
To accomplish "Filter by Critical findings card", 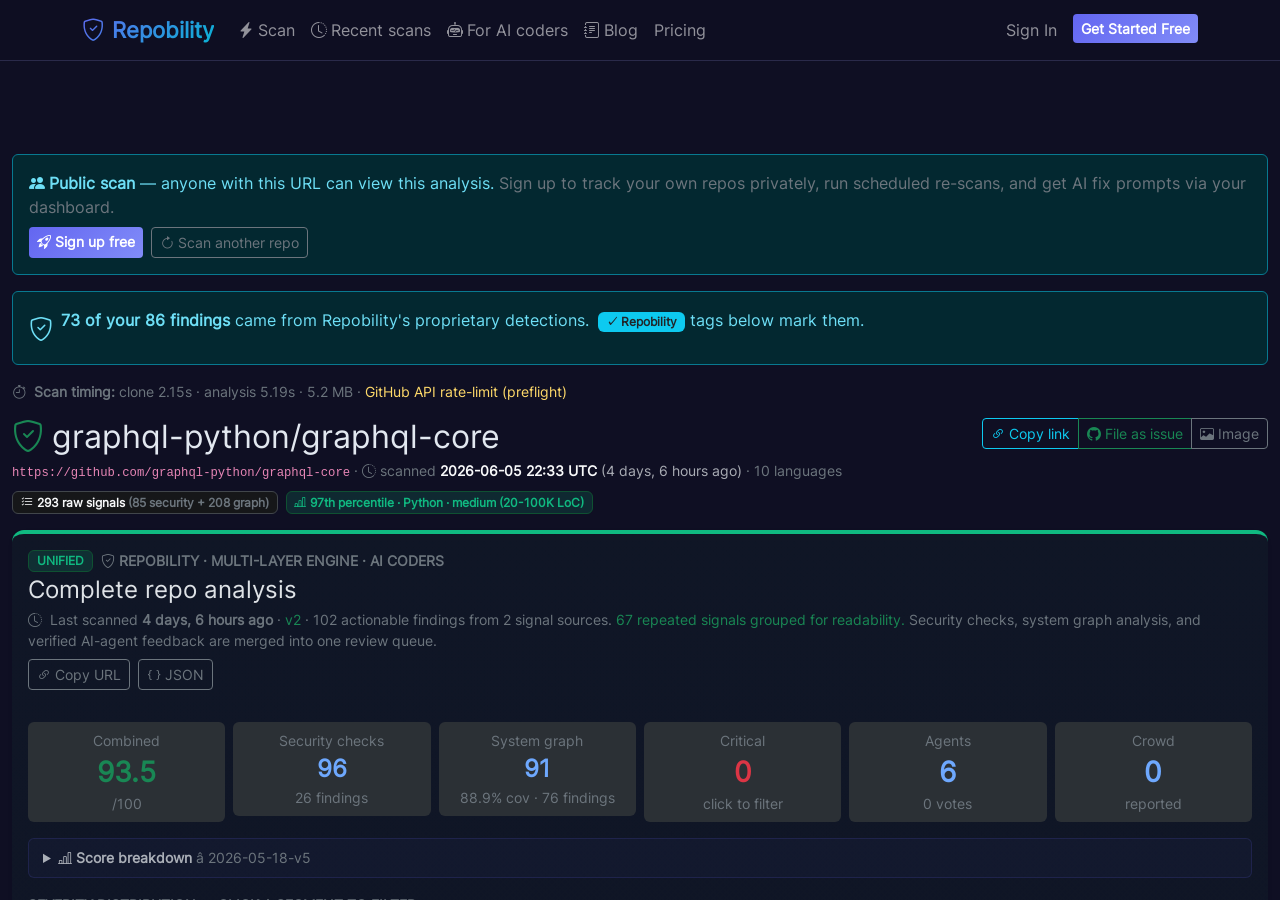I will pos(742,772).
